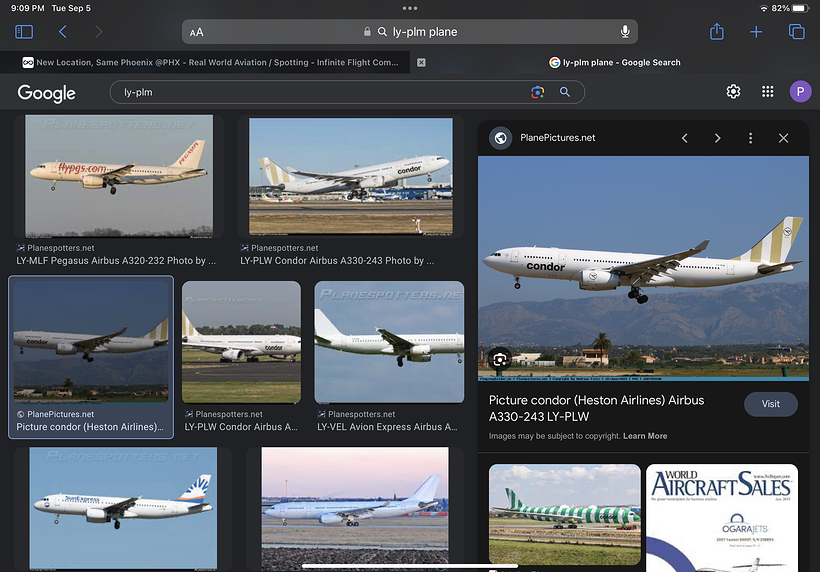Select the highlighted Condor Heston Airlines thumbnail
The height and width of the screenshot is (572, 820).
(91, 342)
